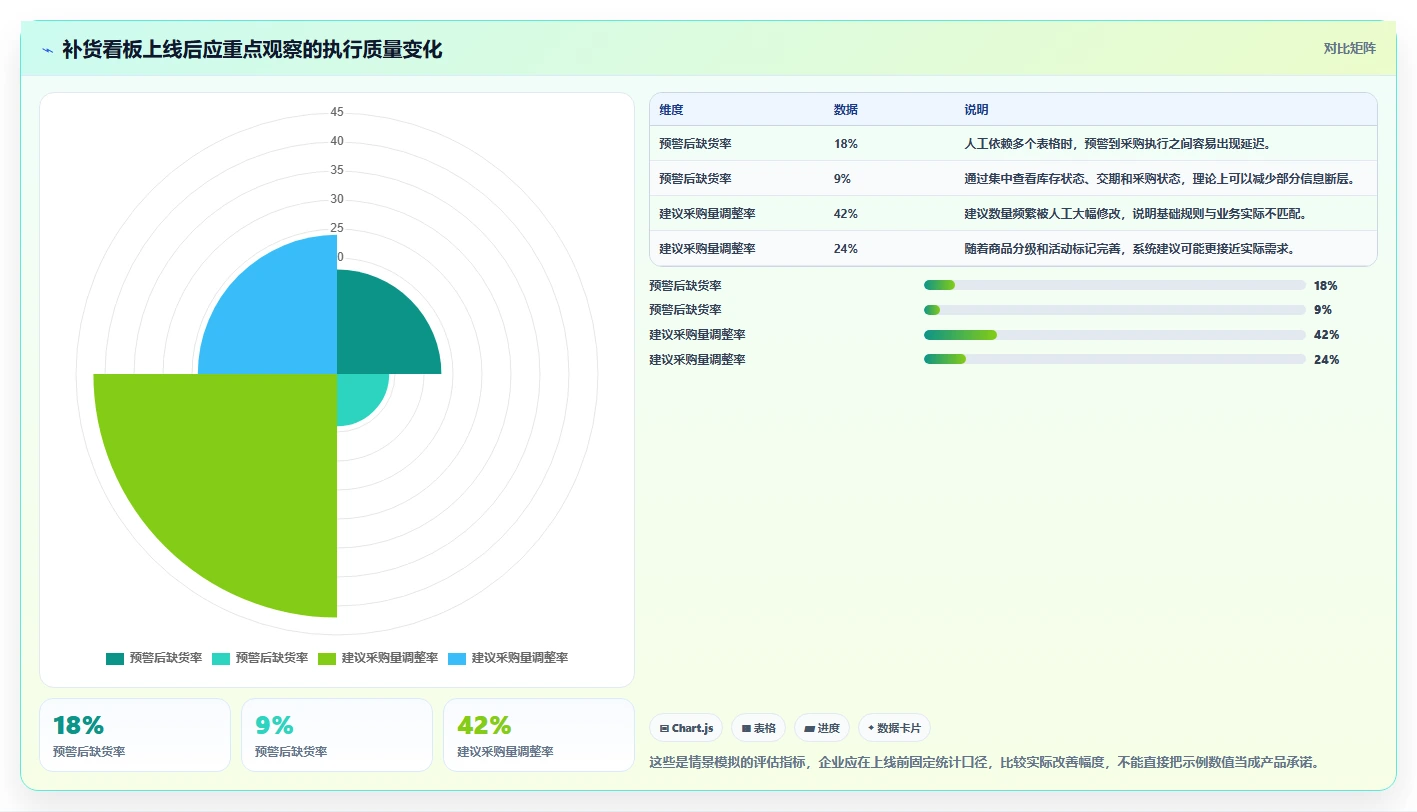Click the 45 axis label on the chart
This screenshot has height=812, width=1417.
point(337,112)
